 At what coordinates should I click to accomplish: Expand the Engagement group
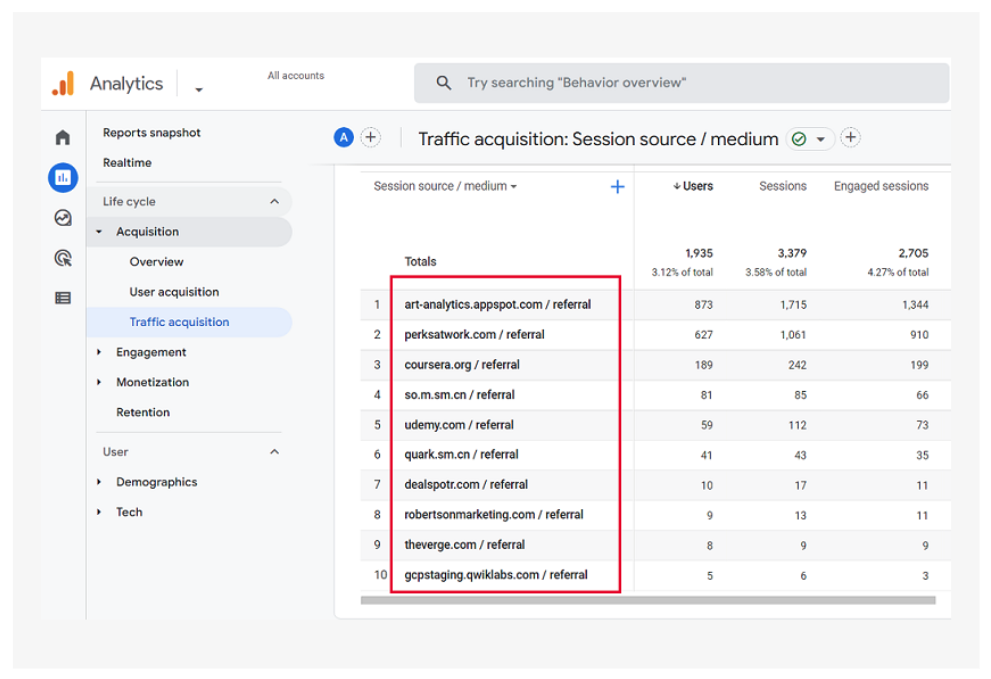(x=99, y=352)
